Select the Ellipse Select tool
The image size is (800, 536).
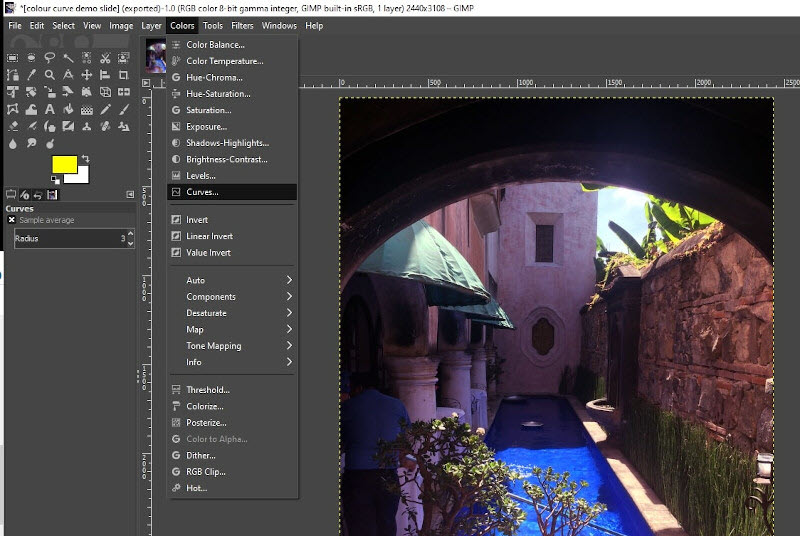pyautogui.click(x=31, y=58)
